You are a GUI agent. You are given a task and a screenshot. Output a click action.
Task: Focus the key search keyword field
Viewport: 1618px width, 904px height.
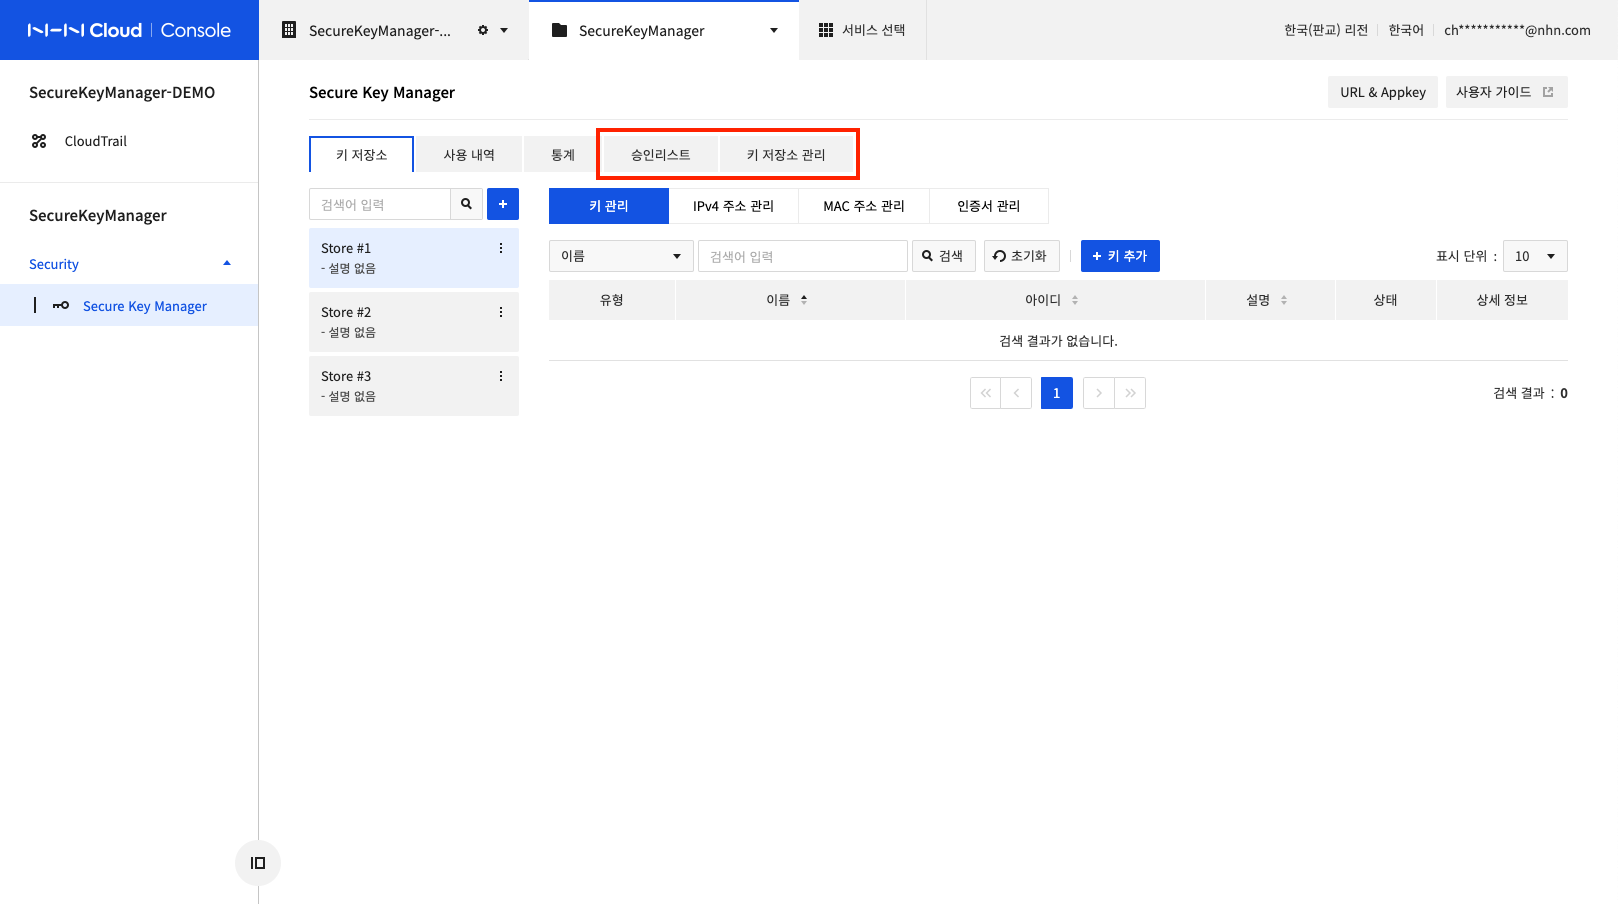point(803,256)
